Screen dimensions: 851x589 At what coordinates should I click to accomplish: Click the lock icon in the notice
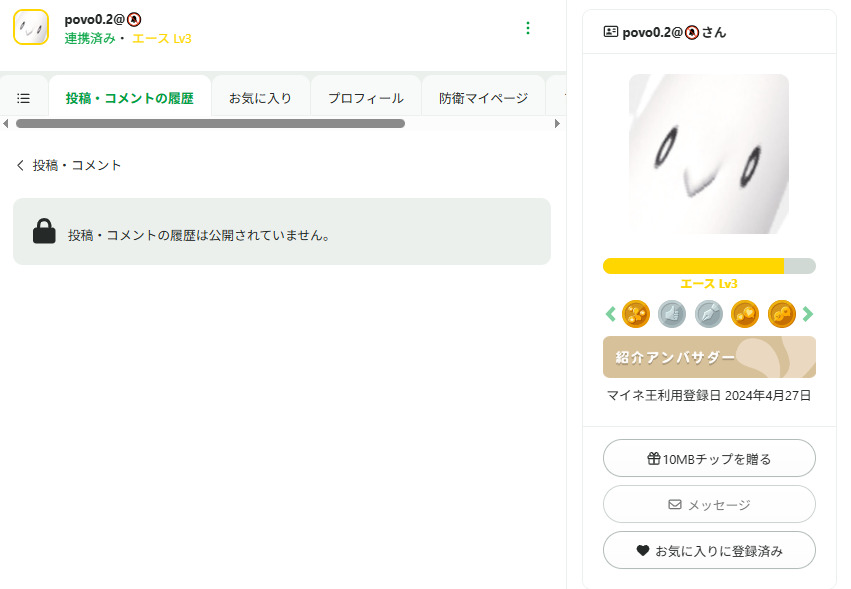[x=44, y=232]
